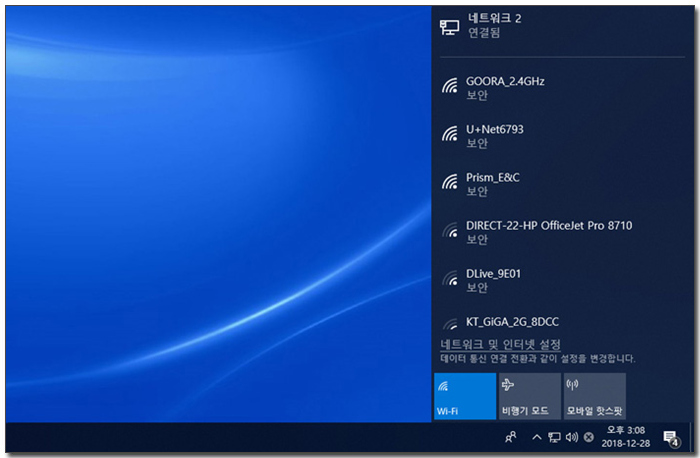This screenshot has height=458, width=700.
Task: Open 네트워크 및 인터넷 설정 link
Action: 500,345
